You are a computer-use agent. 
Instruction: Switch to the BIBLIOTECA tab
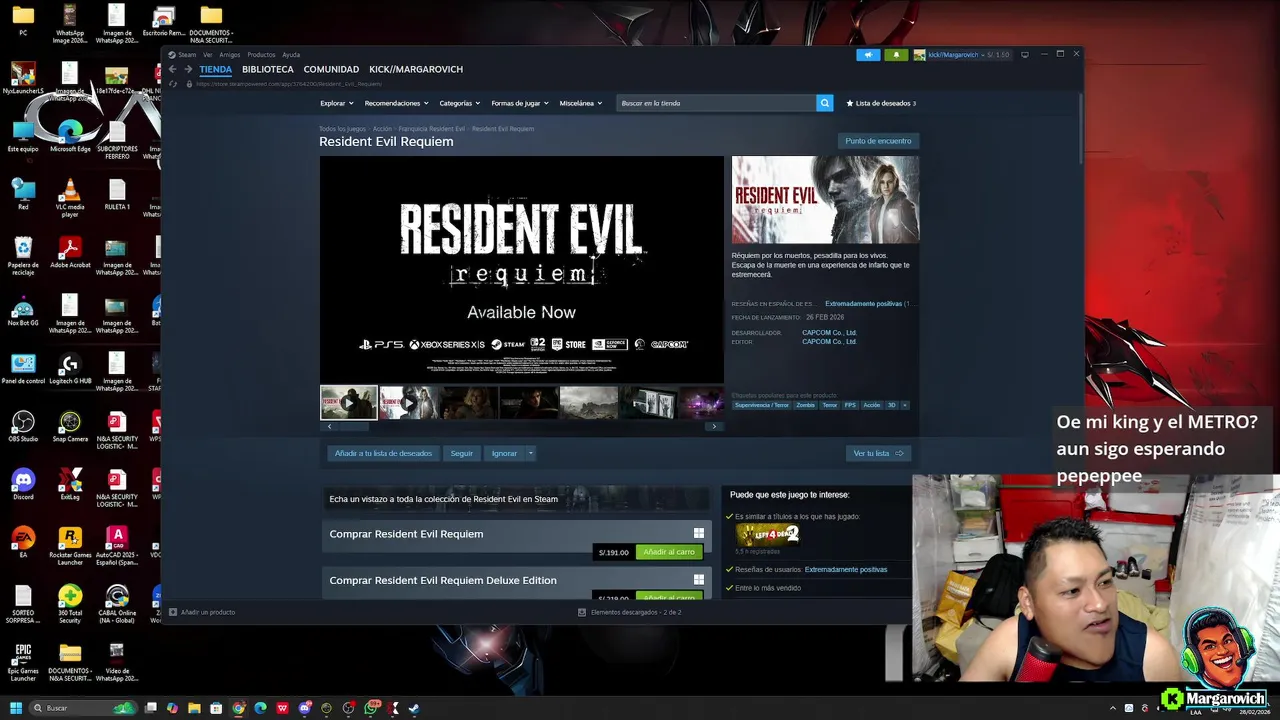click(x=267, y=69)
